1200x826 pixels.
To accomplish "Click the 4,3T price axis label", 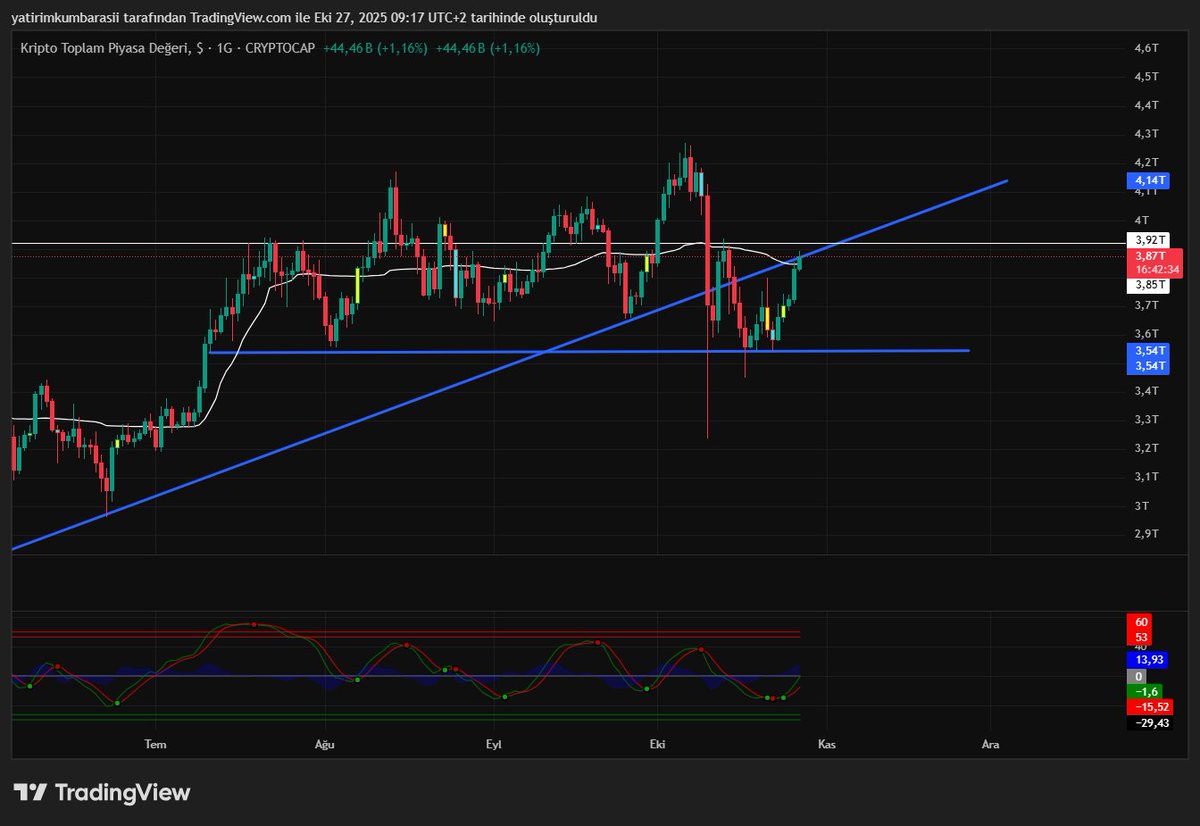I will [1146, 134].
